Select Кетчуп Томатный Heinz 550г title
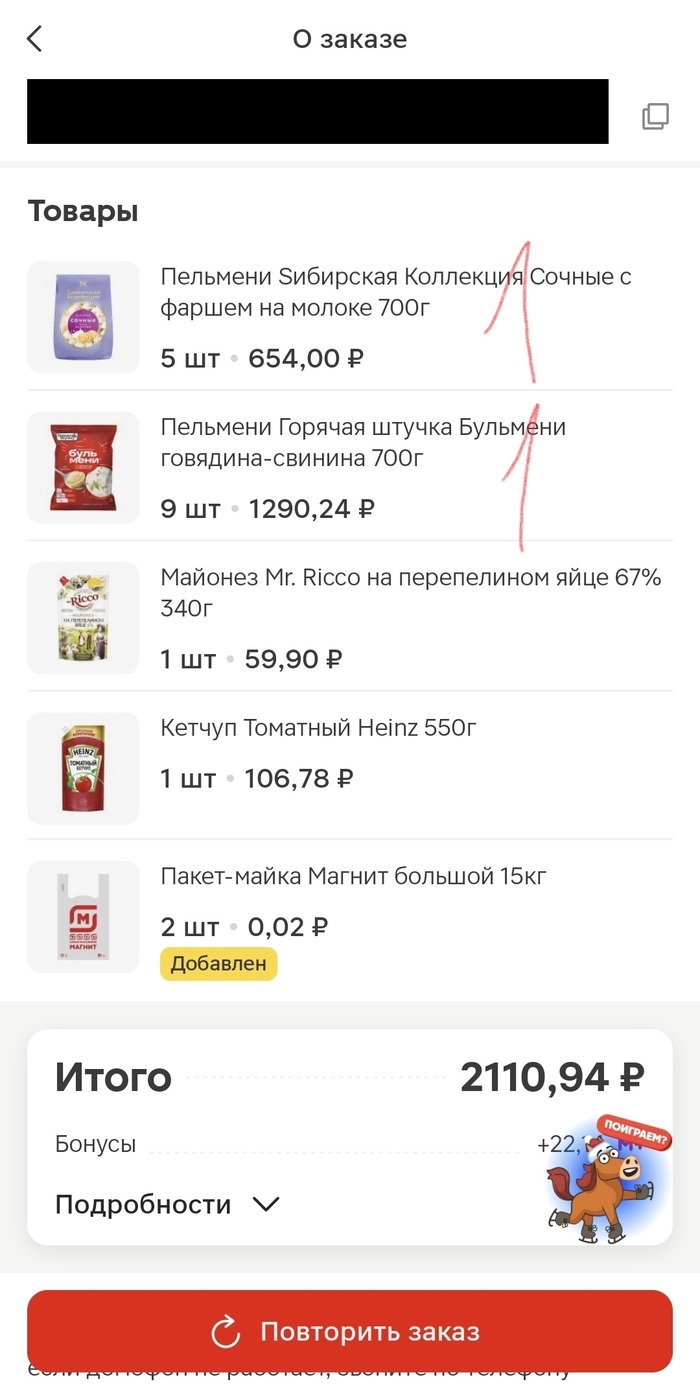Screen dimensions: 700x1386 click(318, 728)
